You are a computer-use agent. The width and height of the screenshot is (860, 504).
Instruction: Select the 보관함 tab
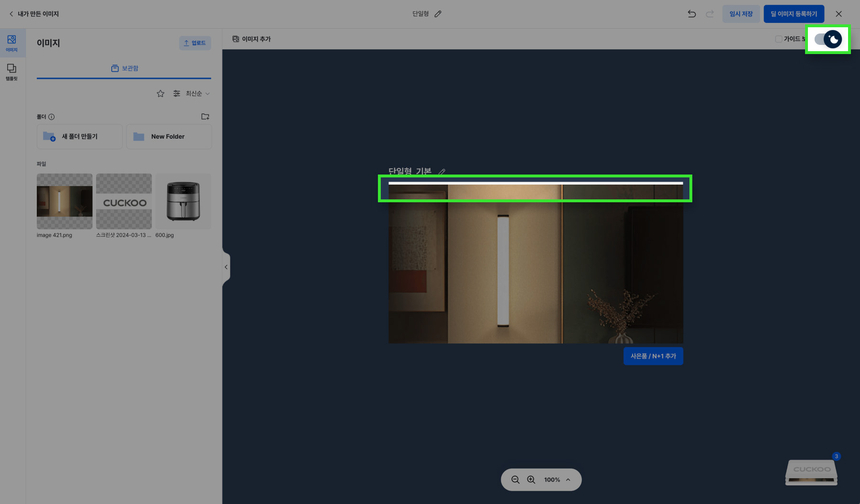click(124, 69)
